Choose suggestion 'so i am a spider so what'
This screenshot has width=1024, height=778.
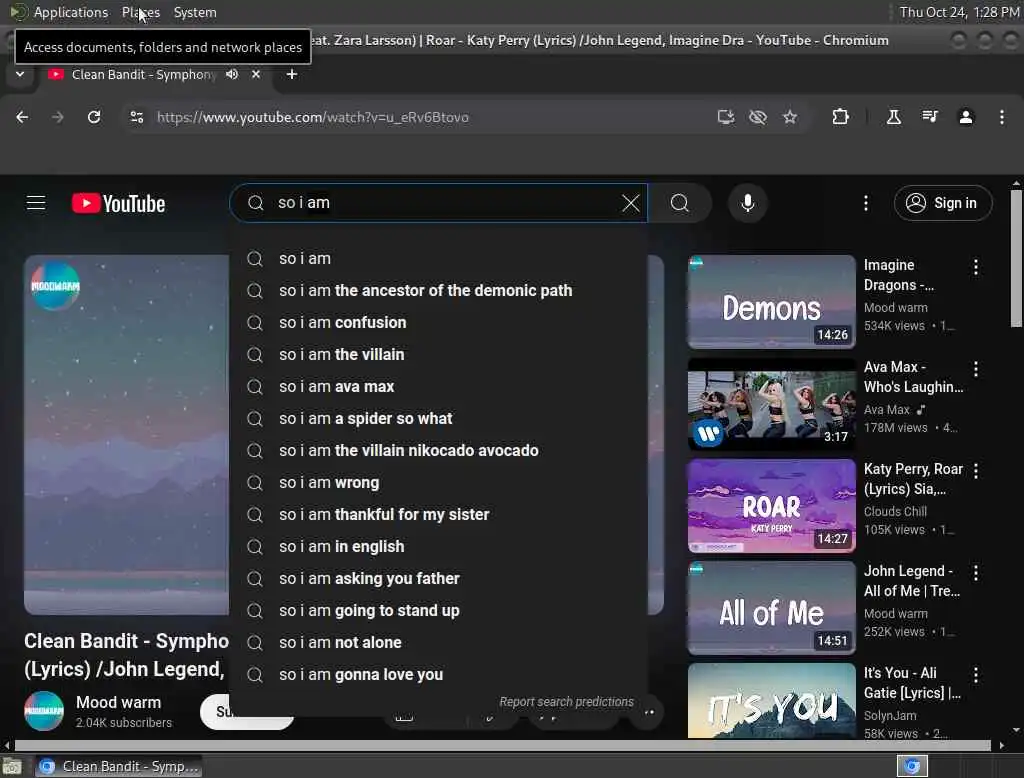[438, 419]
